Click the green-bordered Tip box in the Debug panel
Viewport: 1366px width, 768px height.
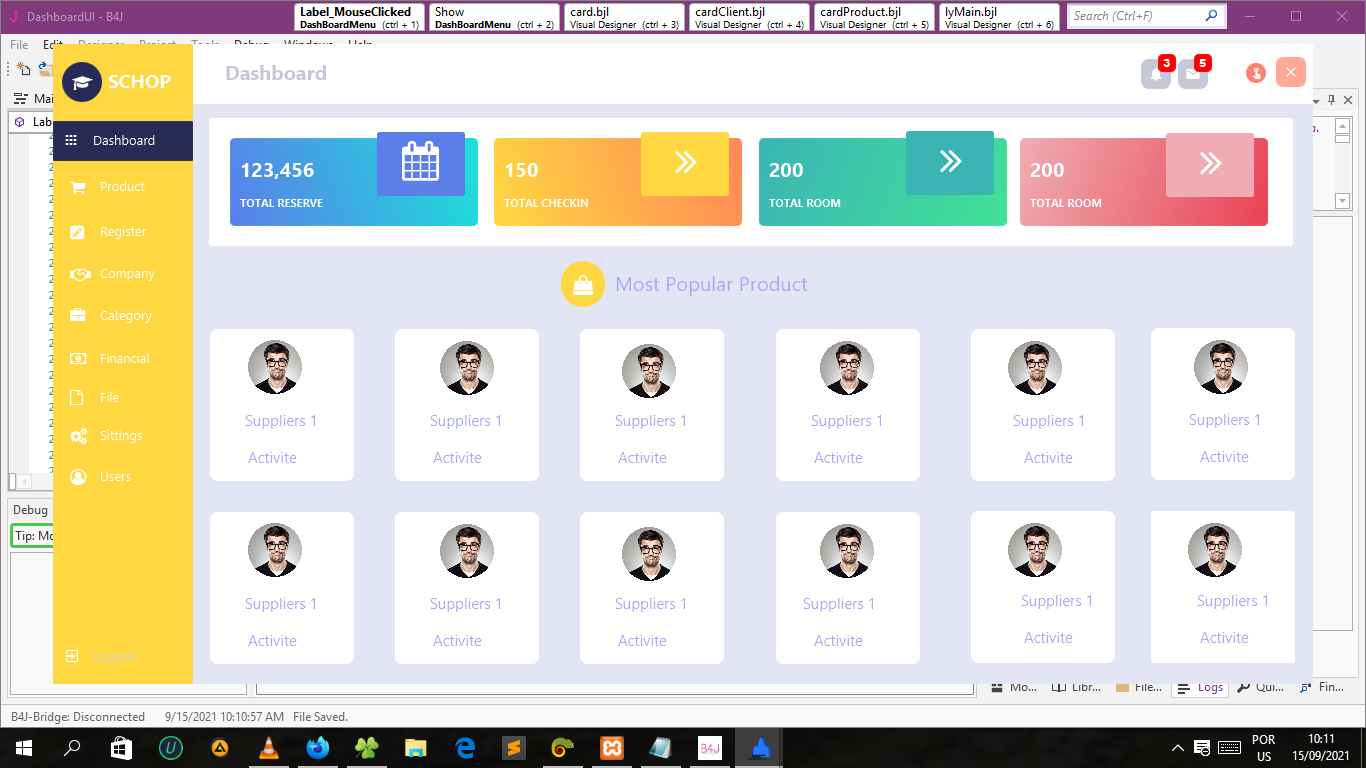point(32,536)
